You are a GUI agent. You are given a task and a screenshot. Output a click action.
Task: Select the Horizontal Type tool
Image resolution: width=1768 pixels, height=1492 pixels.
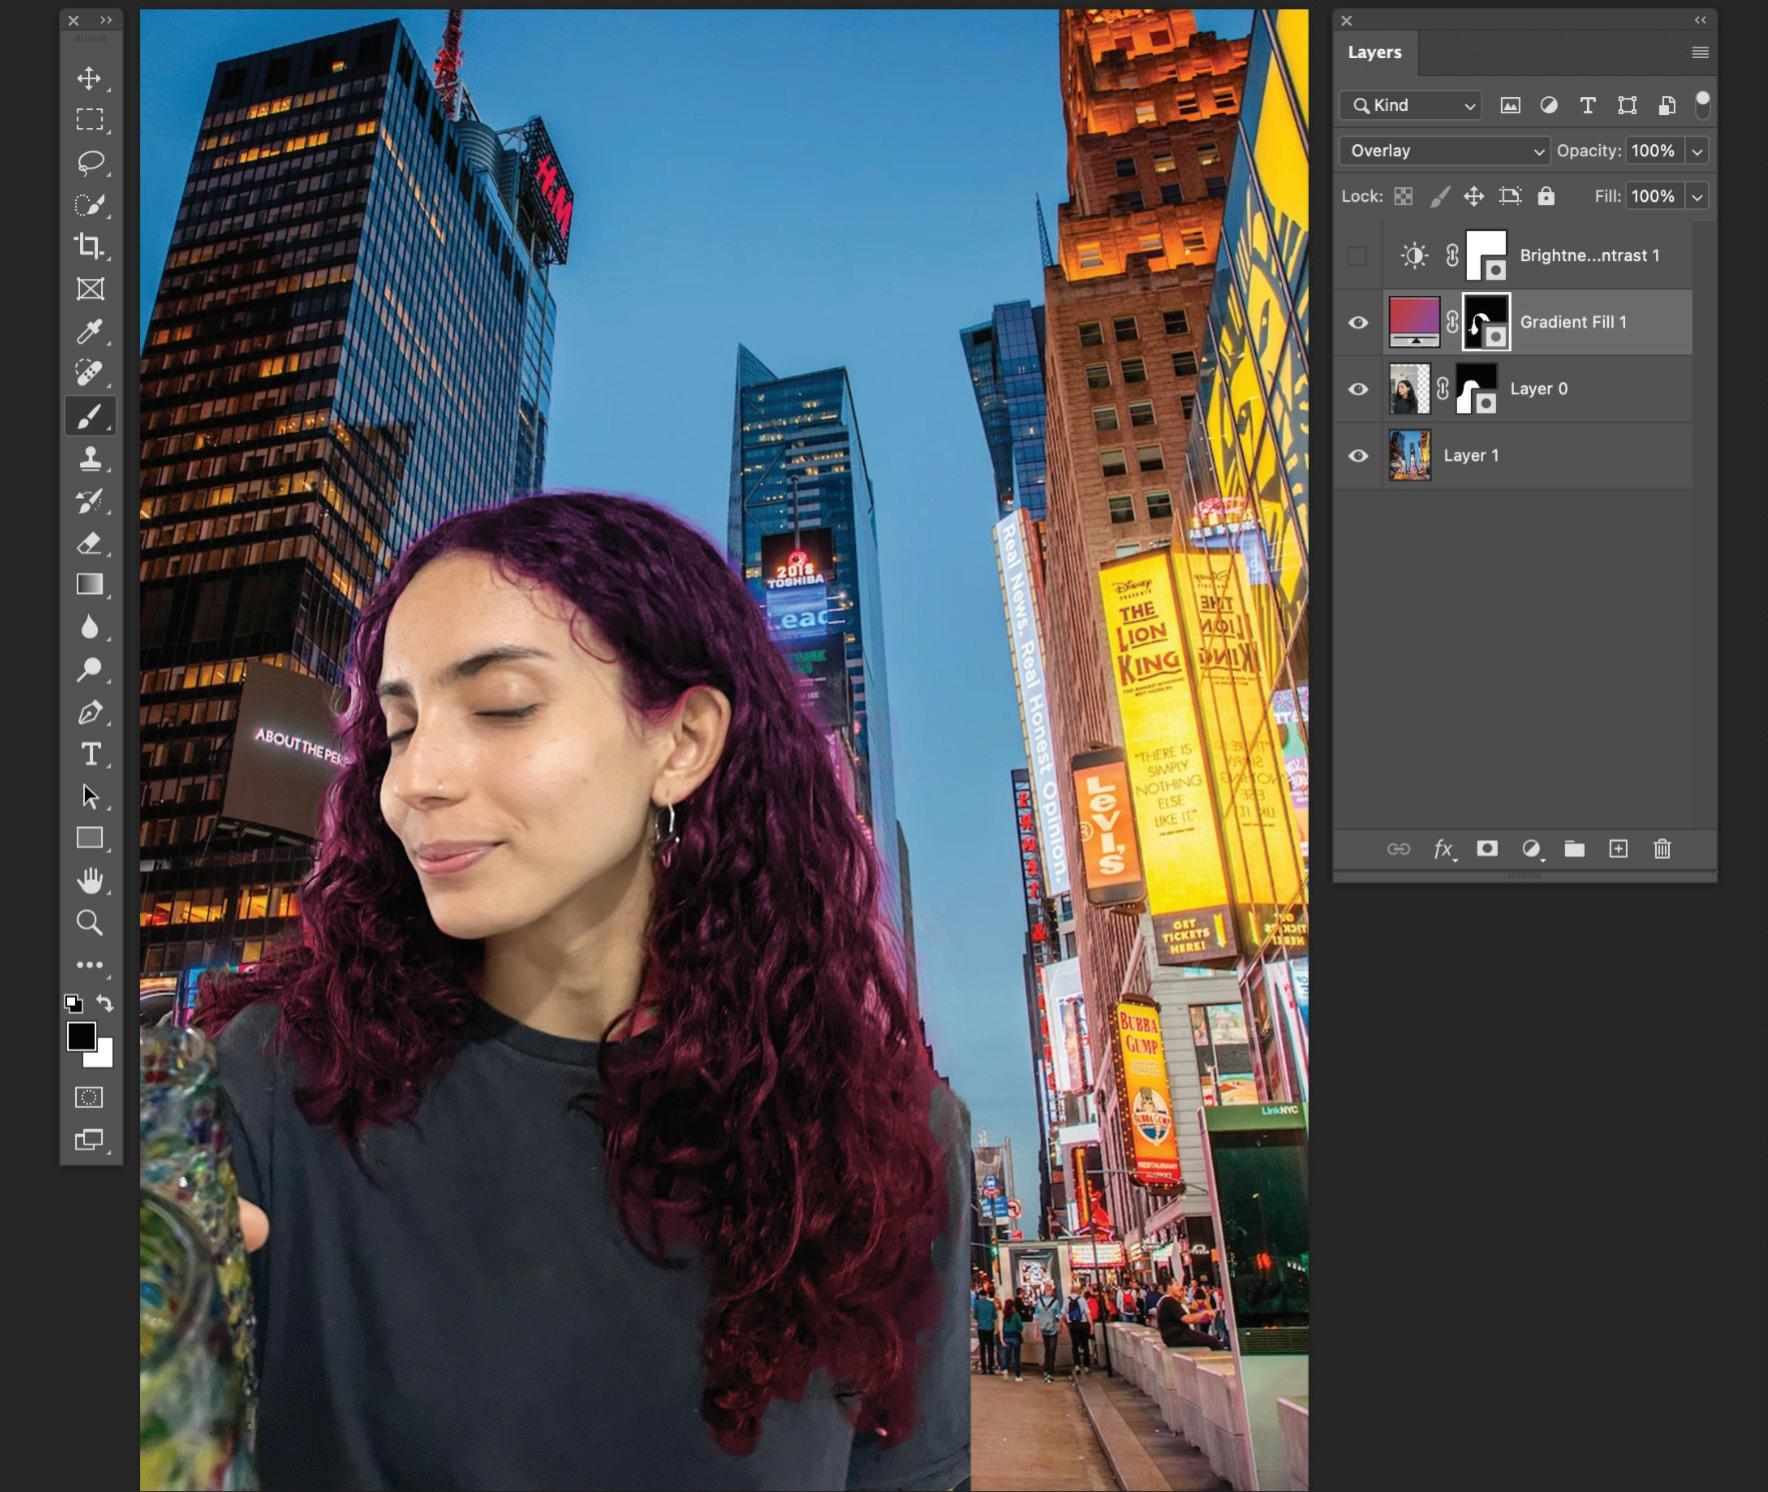(90, 754)
